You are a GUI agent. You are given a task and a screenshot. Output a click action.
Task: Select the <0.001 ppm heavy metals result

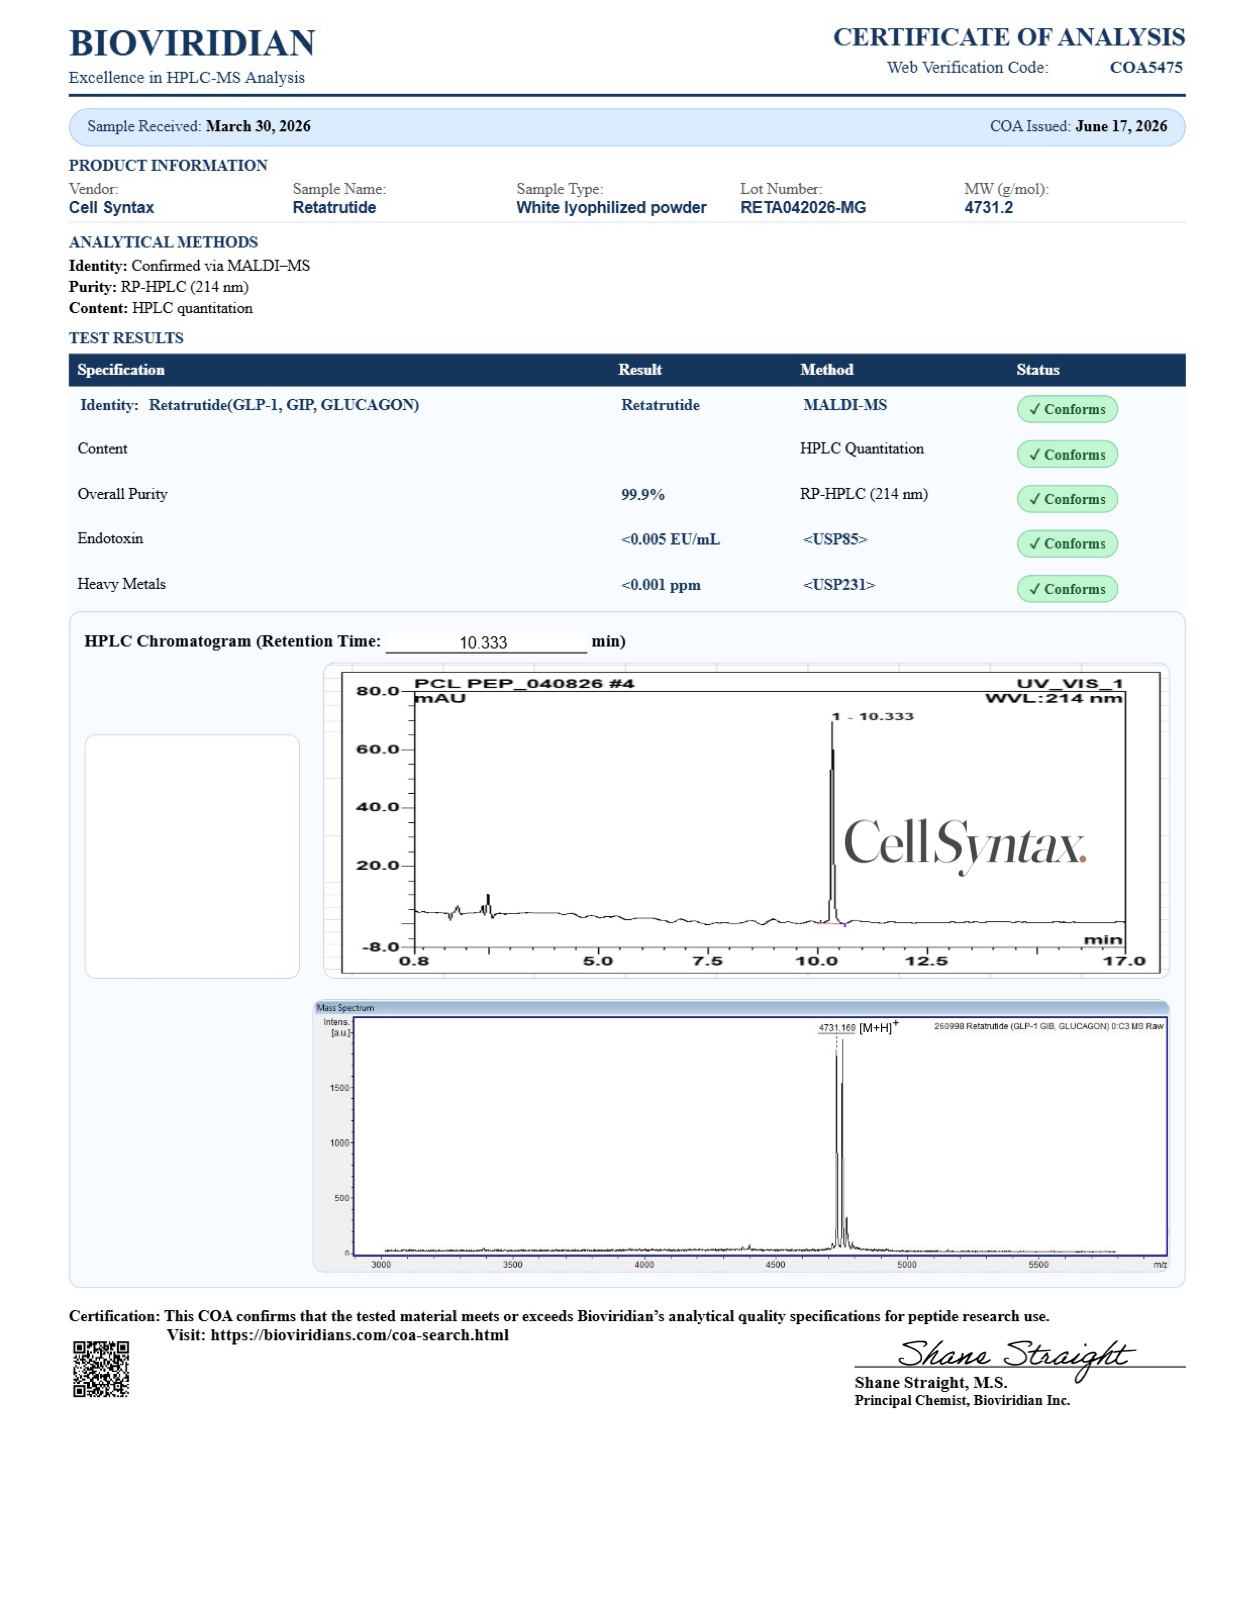pos(660,585)
